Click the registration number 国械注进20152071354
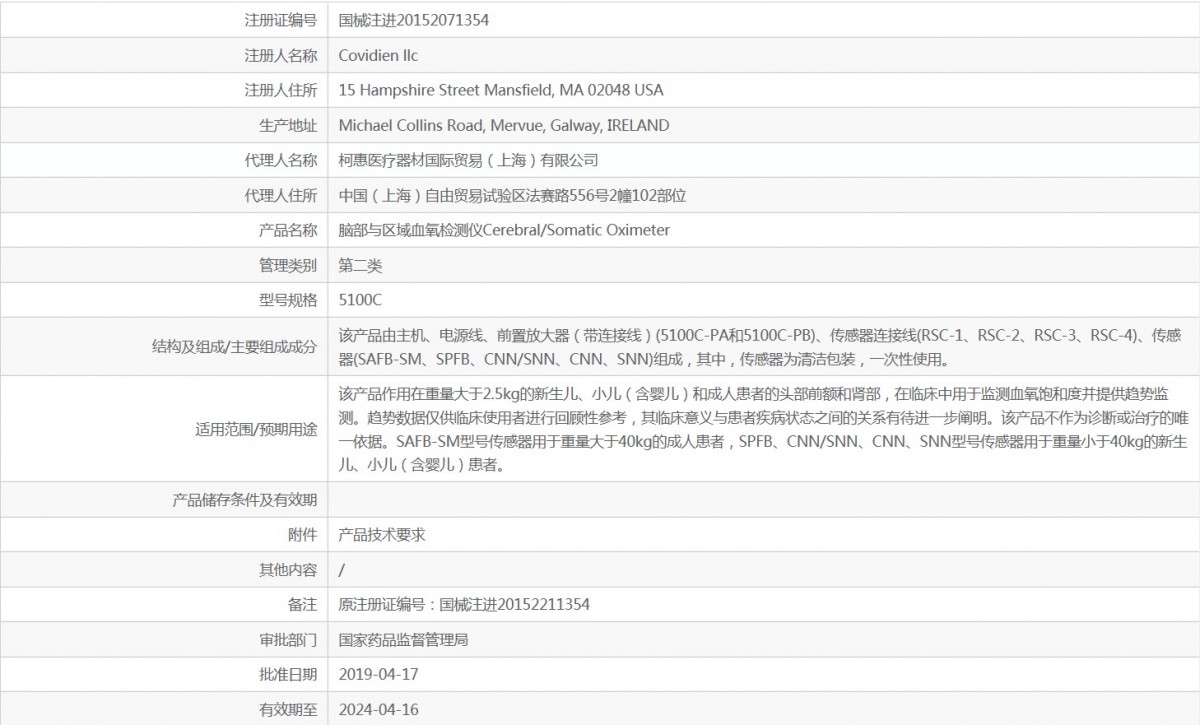This screenshot has width=1200, height=725. click(414, 20)
